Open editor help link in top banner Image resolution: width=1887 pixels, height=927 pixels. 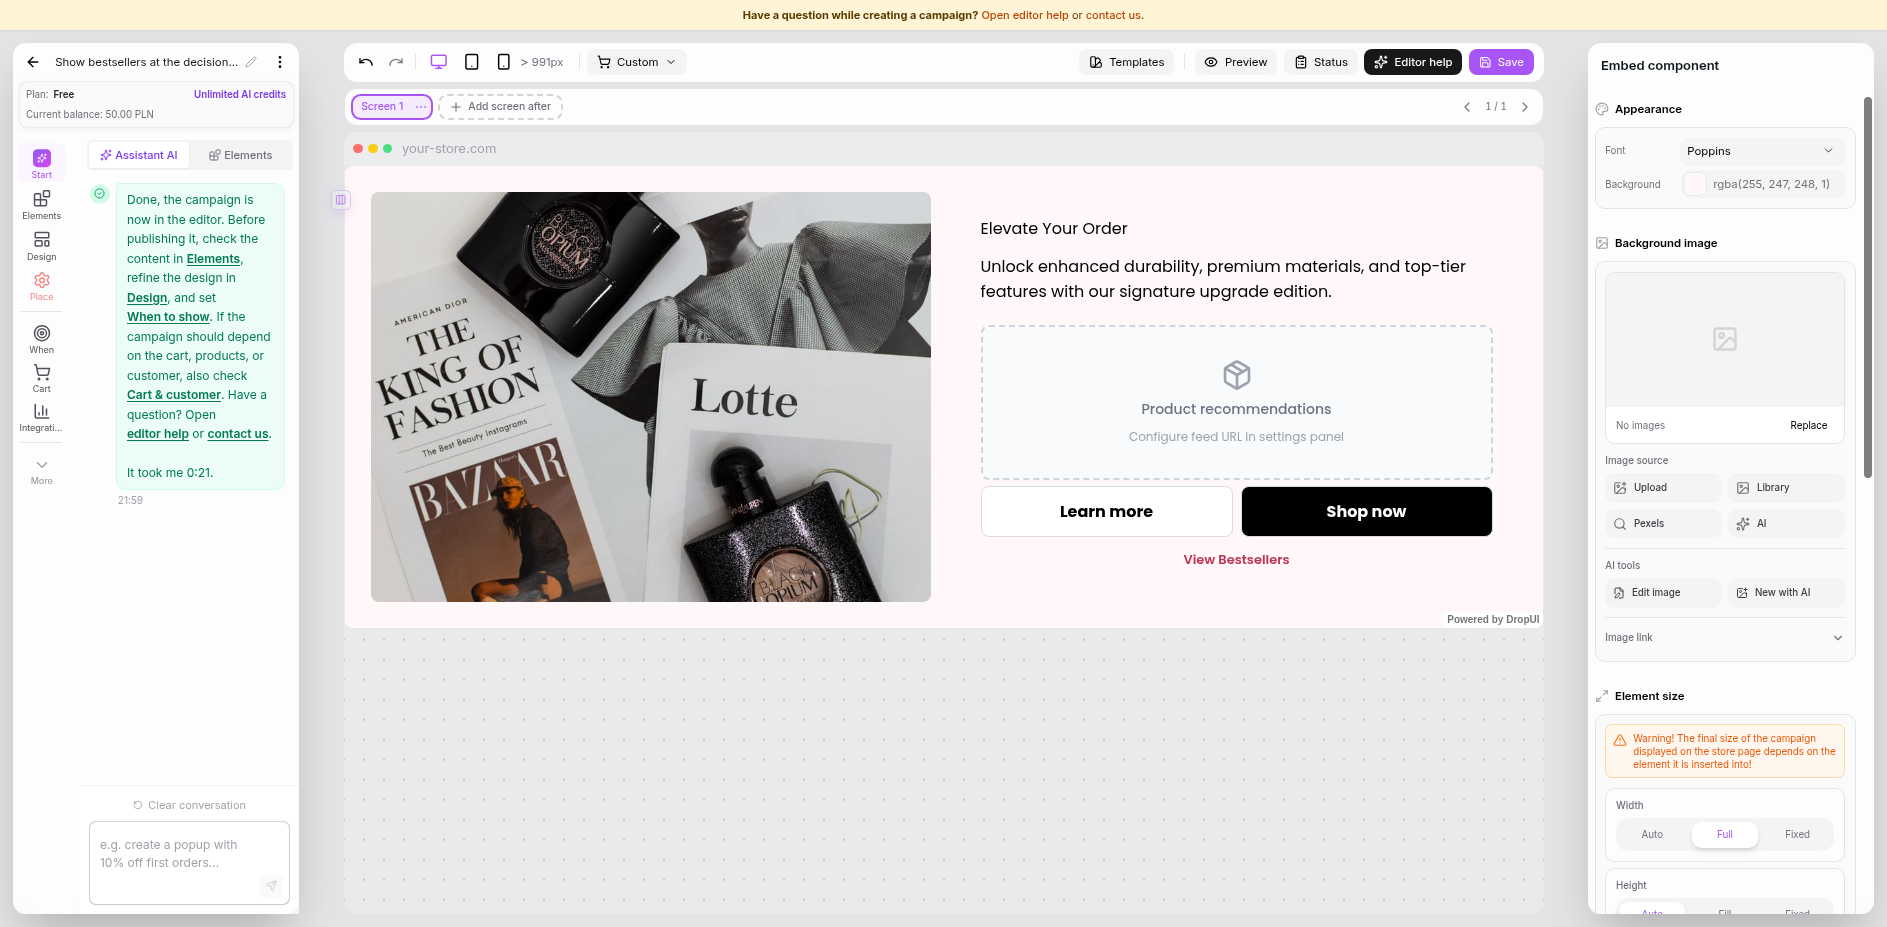[x=1025, y=15]
